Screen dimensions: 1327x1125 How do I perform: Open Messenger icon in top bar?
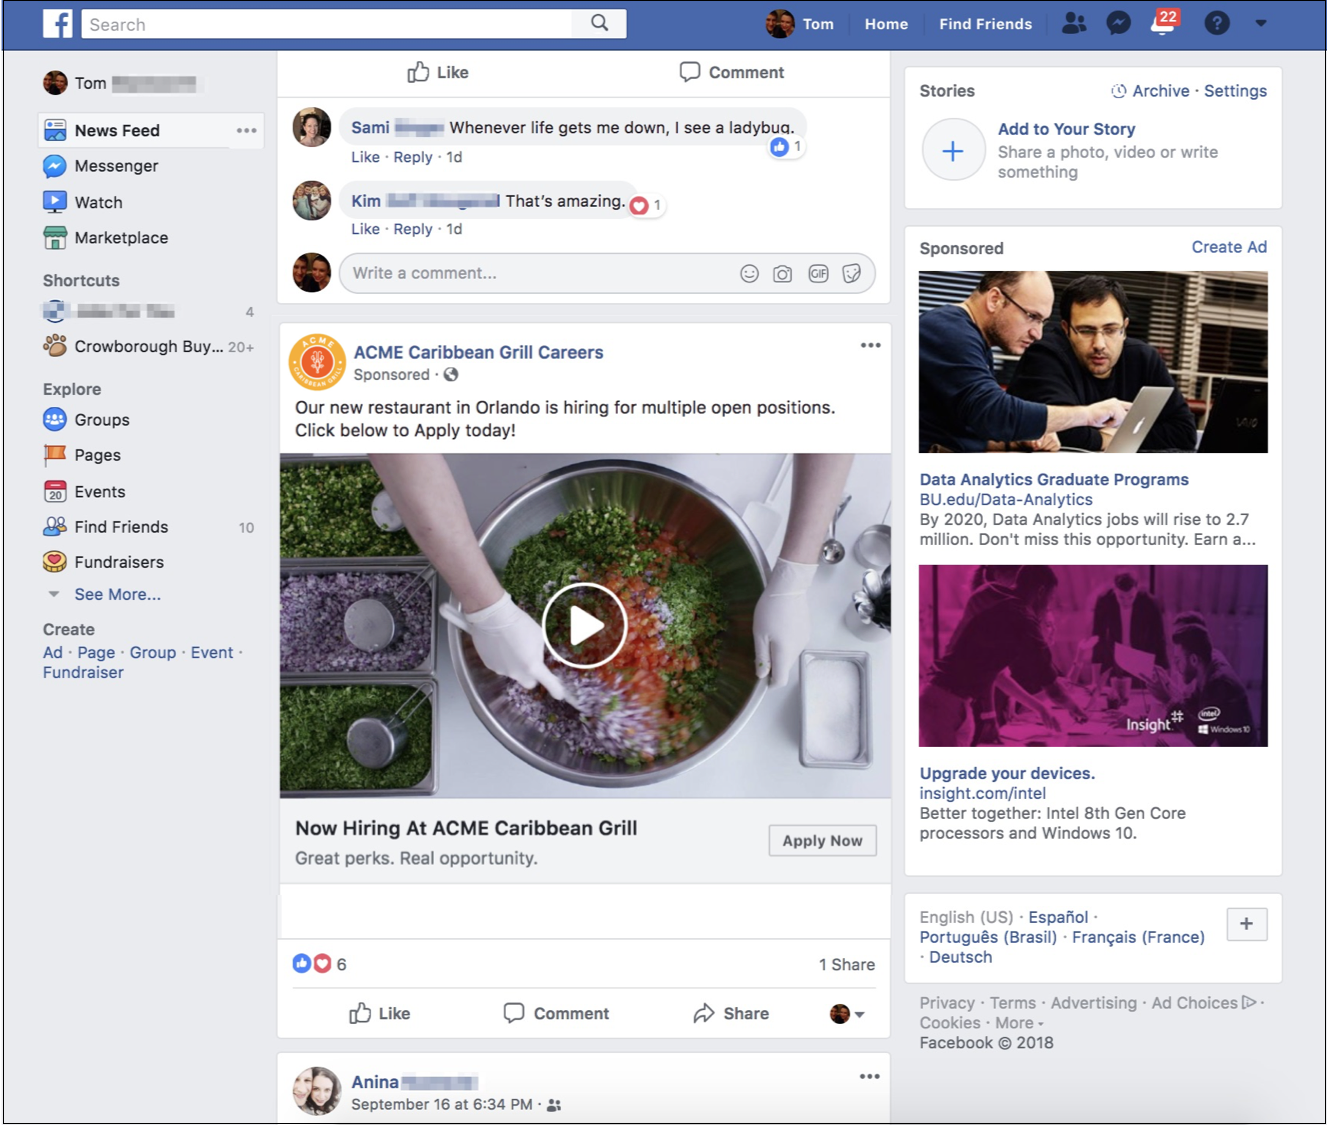pos(1118,23)
